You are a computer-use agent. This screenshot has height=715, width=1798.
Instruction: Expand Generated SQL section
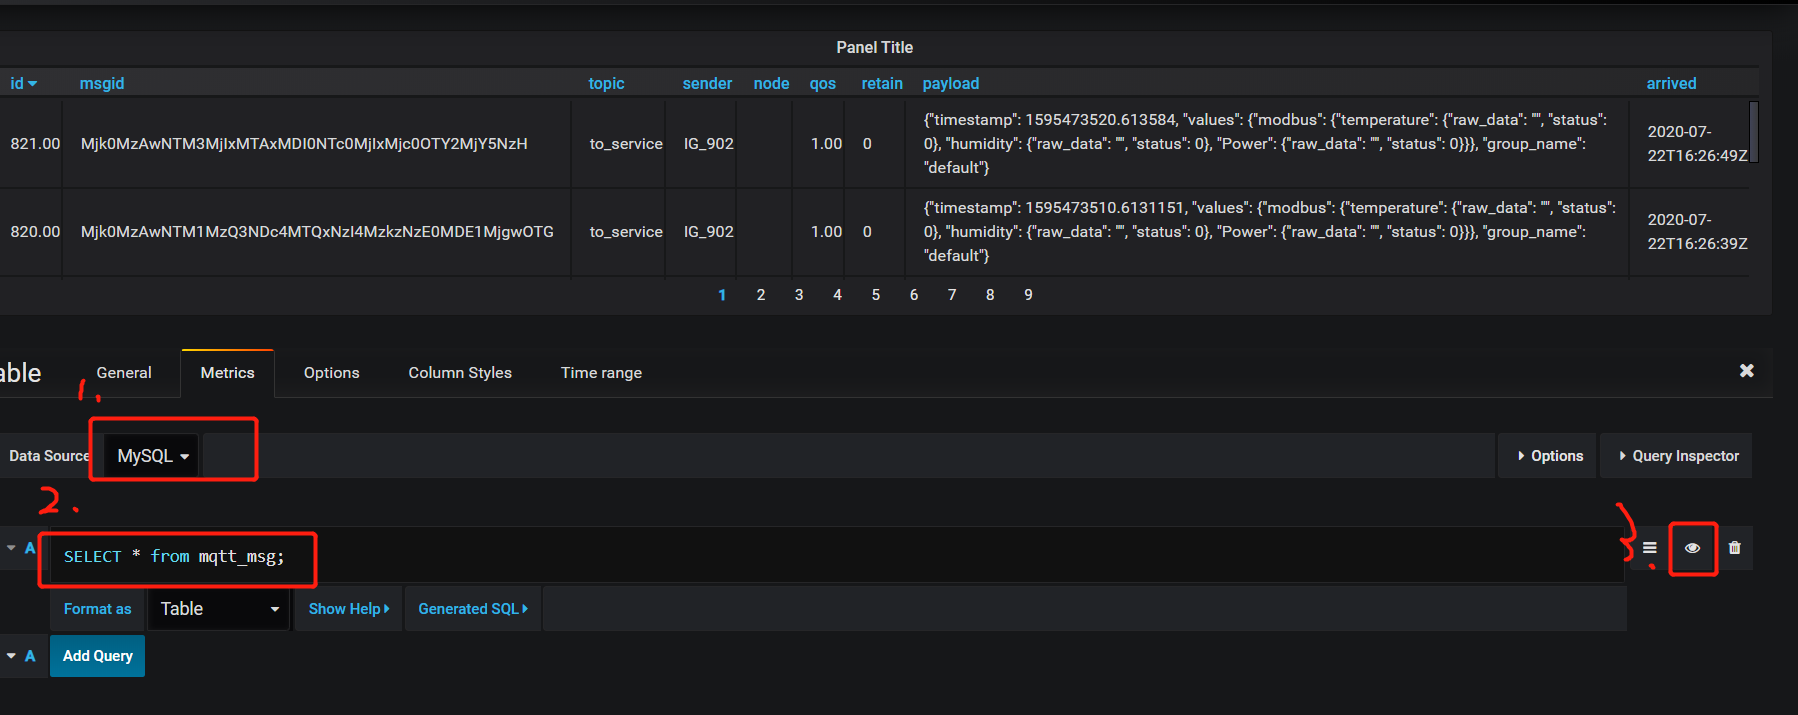click(472, 609)
